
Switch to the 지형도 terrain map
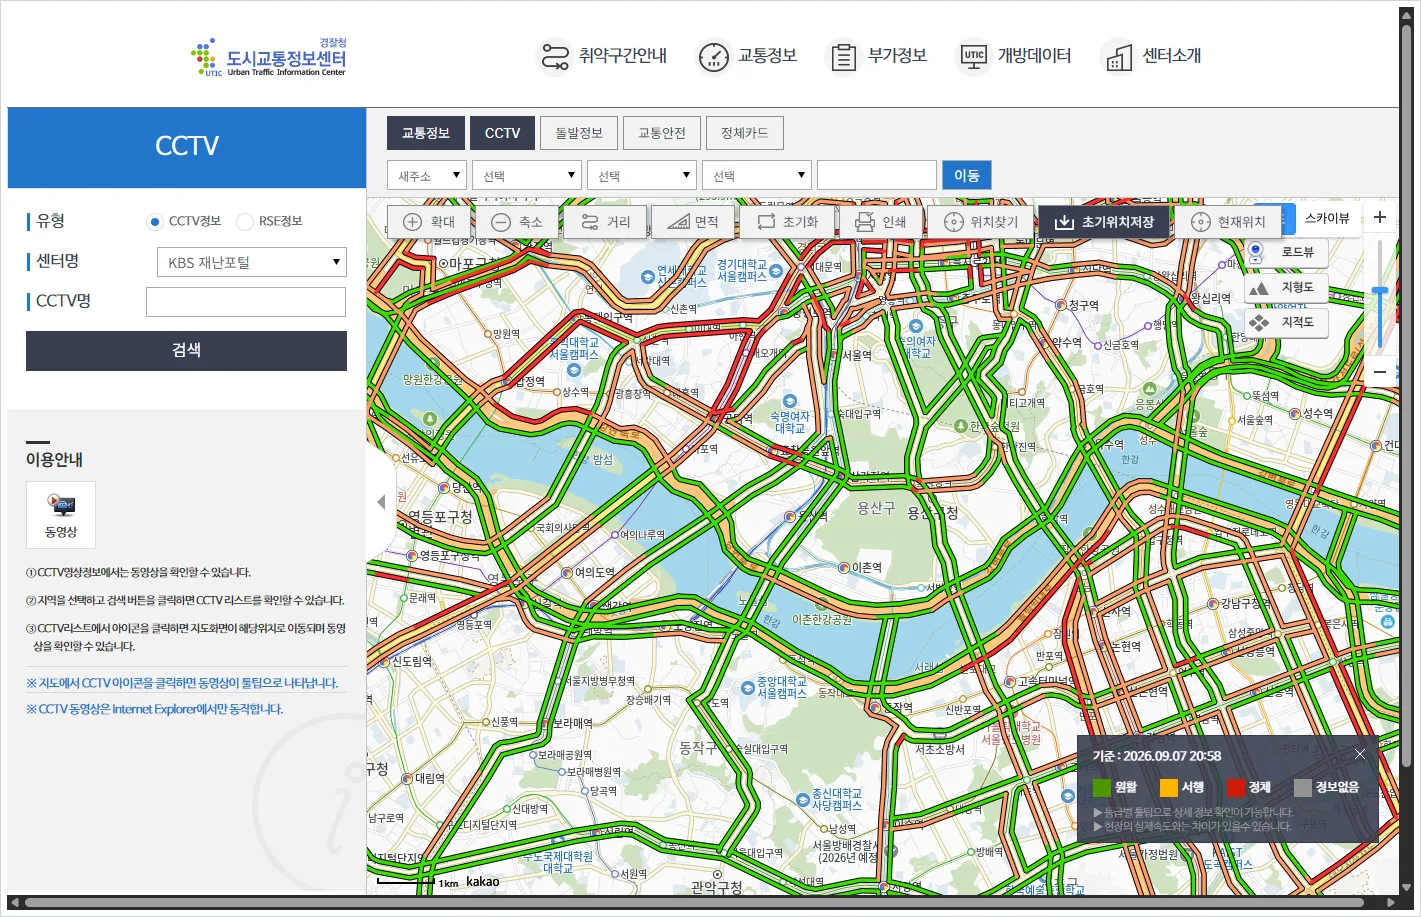(x=1286, y=287)
